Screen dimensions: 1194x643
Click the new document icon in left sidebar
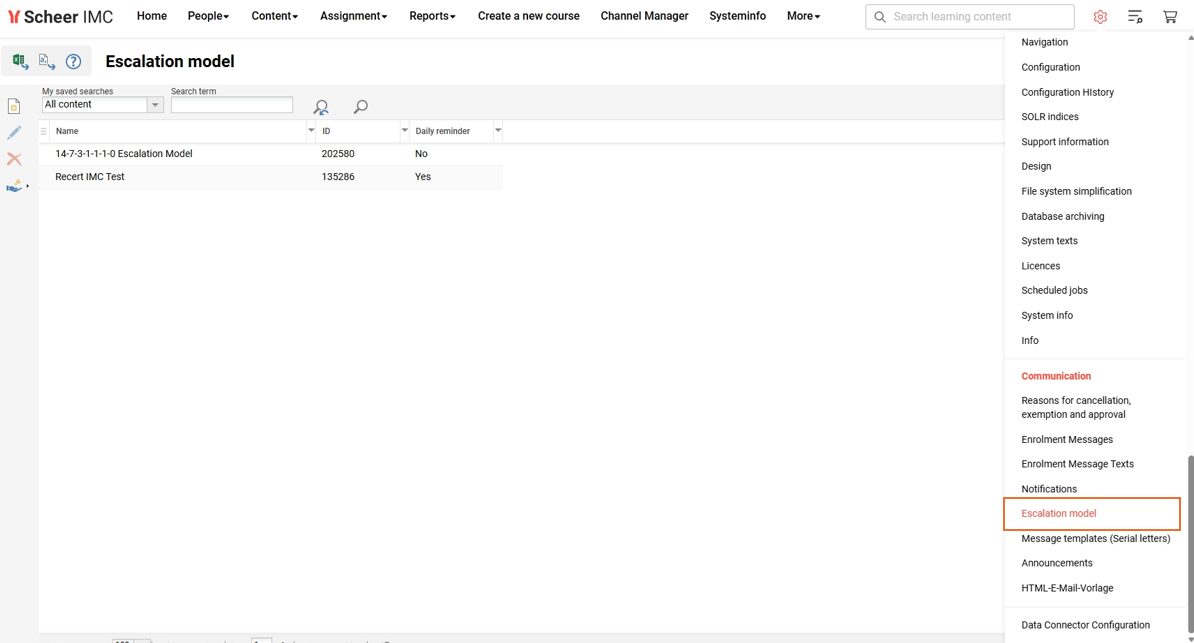tap(14, 106)
